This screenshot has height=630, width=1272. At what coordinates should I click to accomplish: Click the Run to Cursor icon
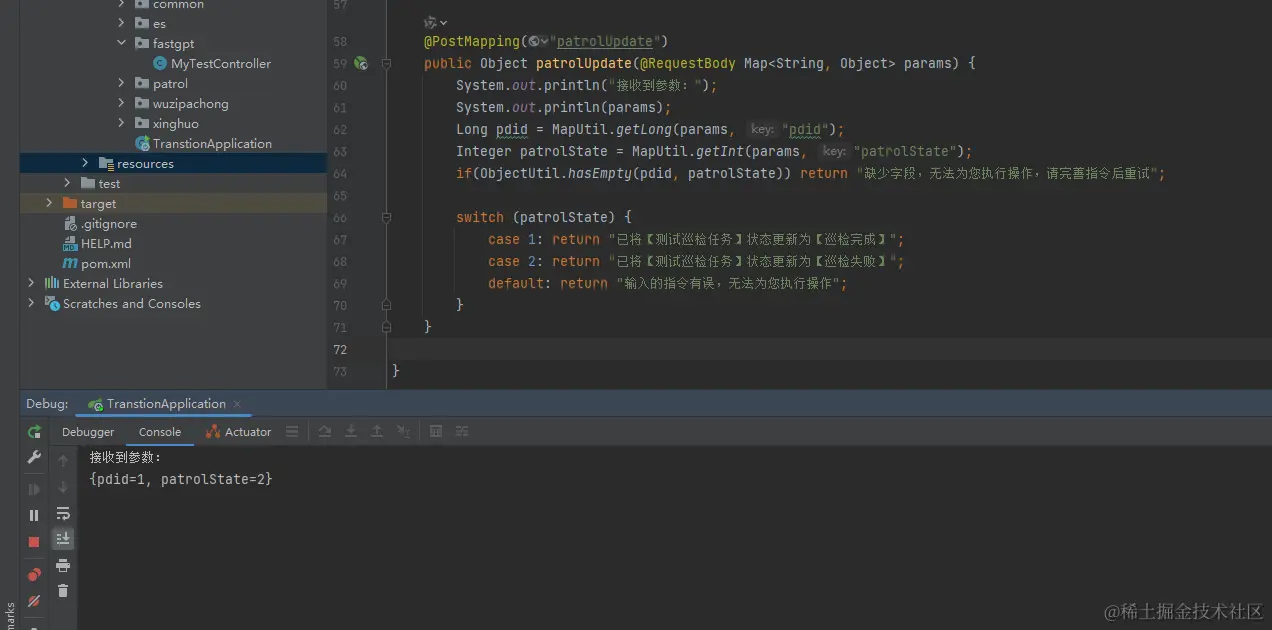(x=403, y=432)
